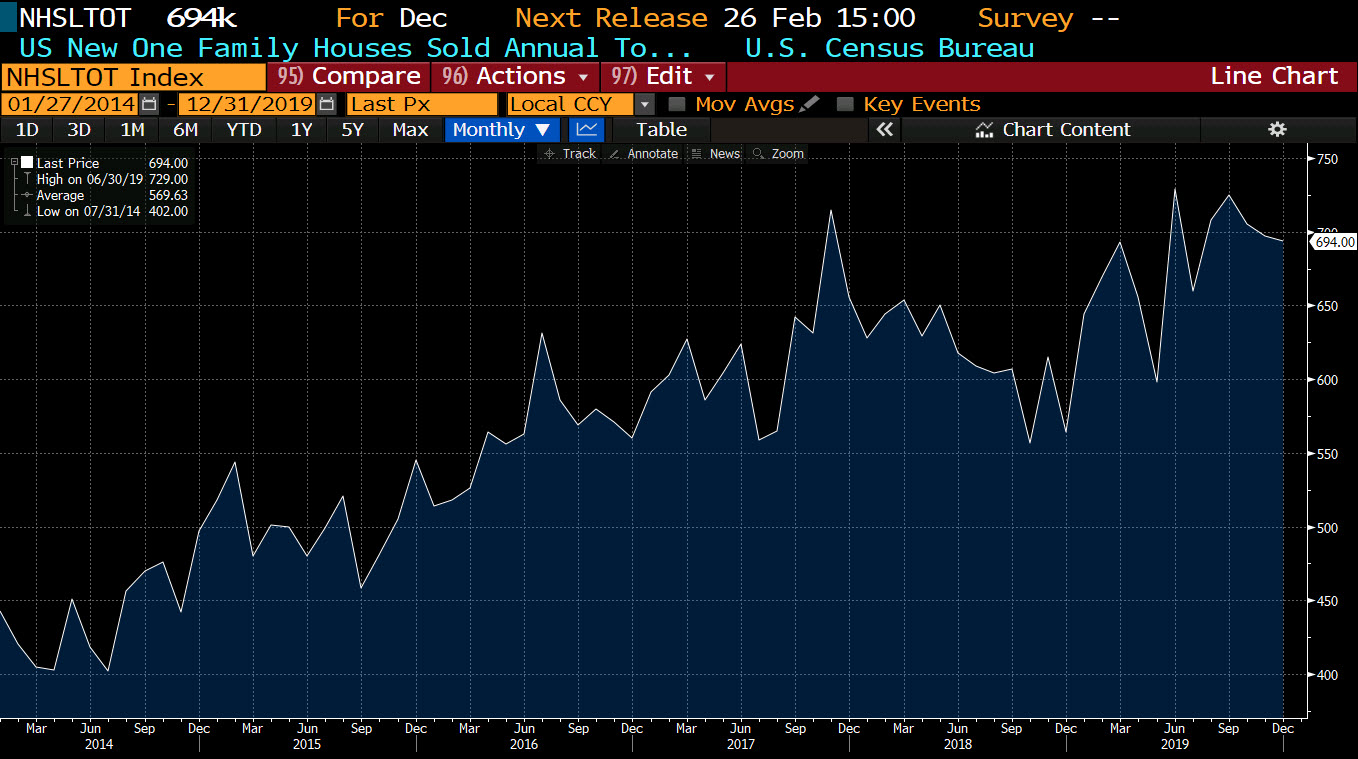Open the News overlay tool
This screenshot has height=759, width=1358.
[715, 154]
